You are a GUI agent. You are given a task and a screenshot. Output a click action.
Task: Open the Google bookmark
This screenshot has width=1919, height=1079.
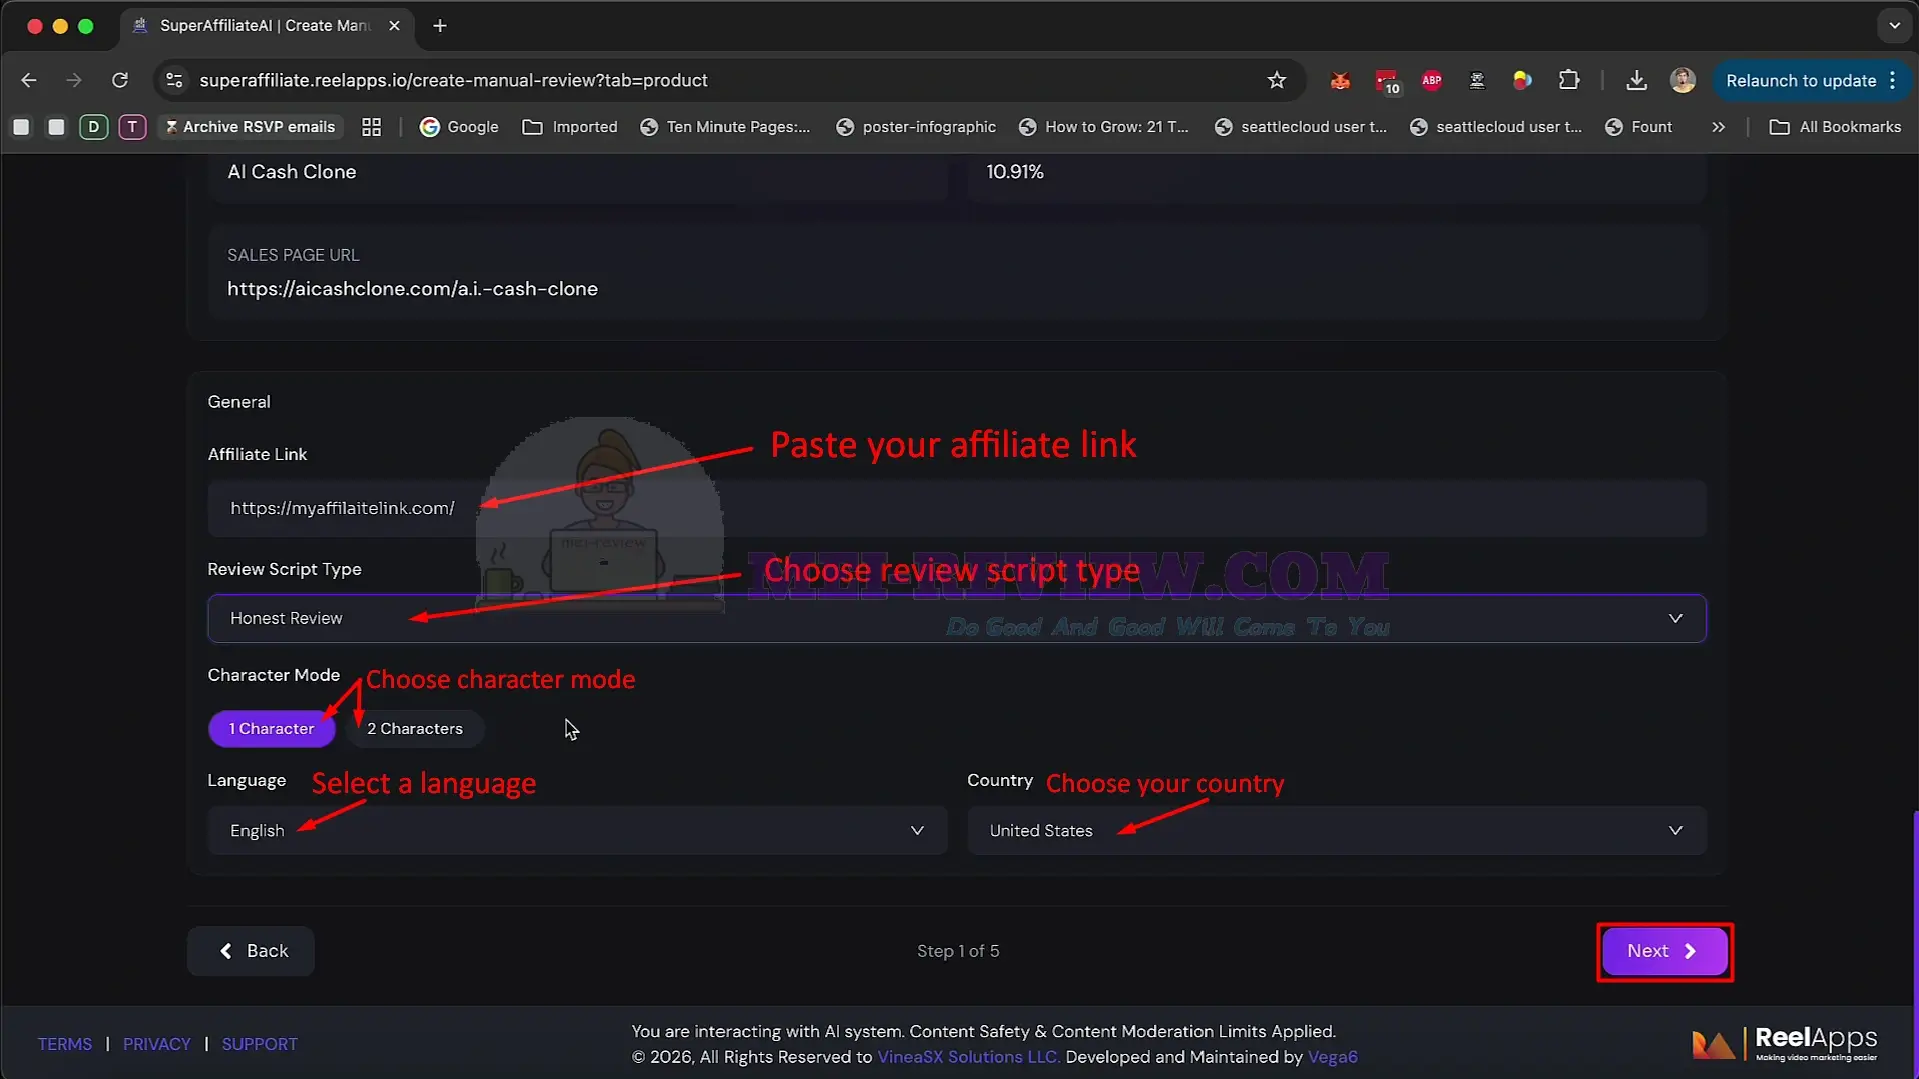459,127
